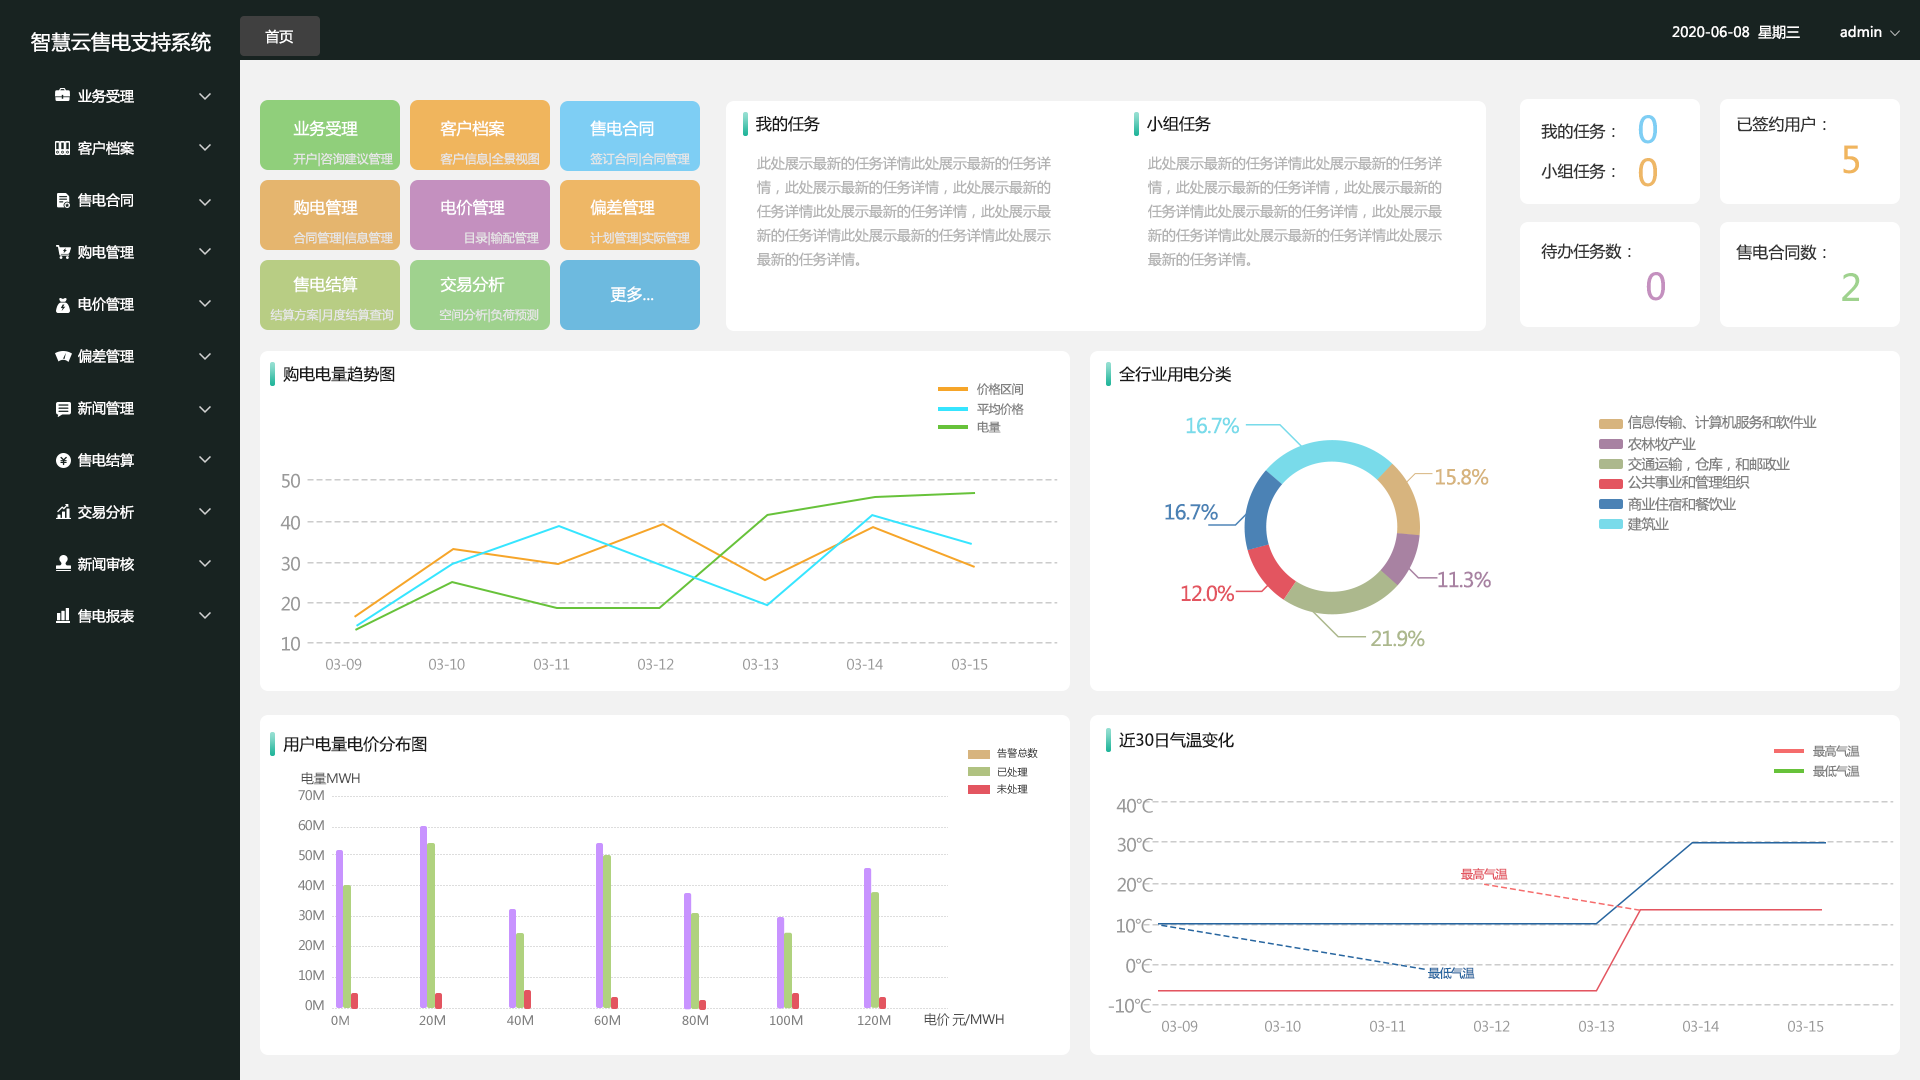This screenshot has width=1920, height=1080.
Task: Click the 购电管理 shopping cart icon
Action: point(63,252)
